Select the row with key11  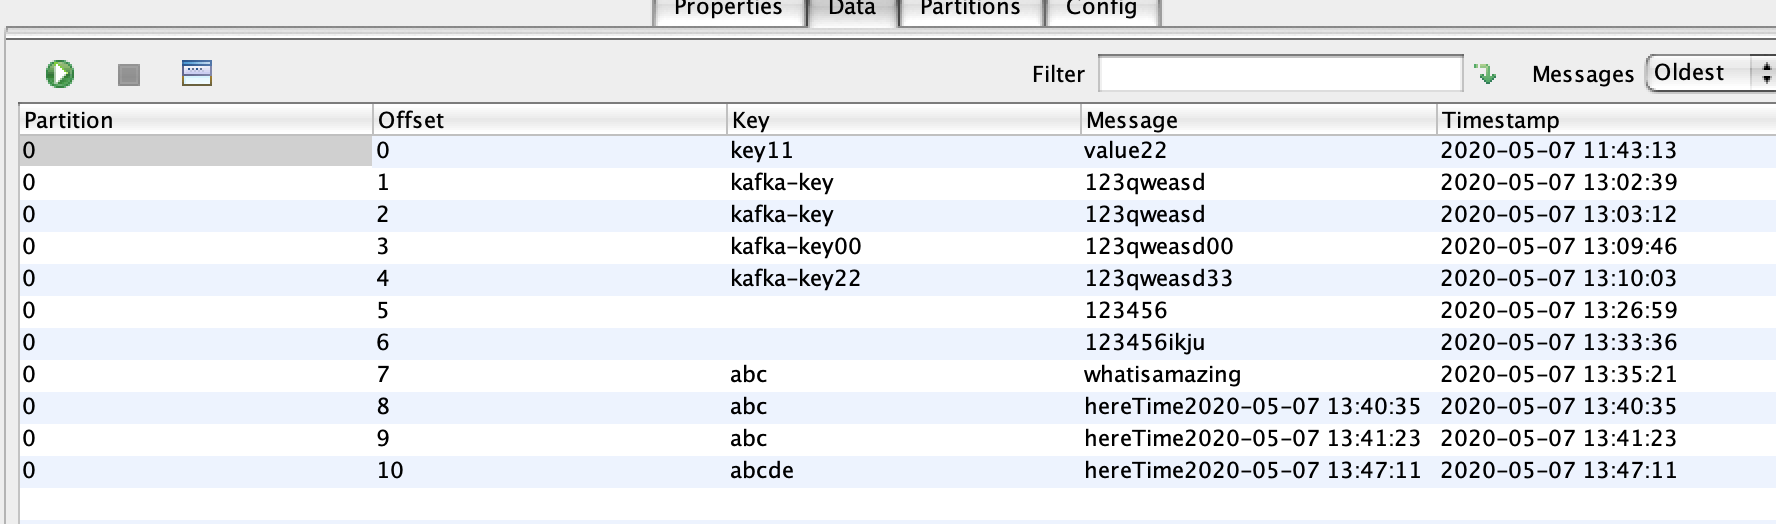coord(762,151)
